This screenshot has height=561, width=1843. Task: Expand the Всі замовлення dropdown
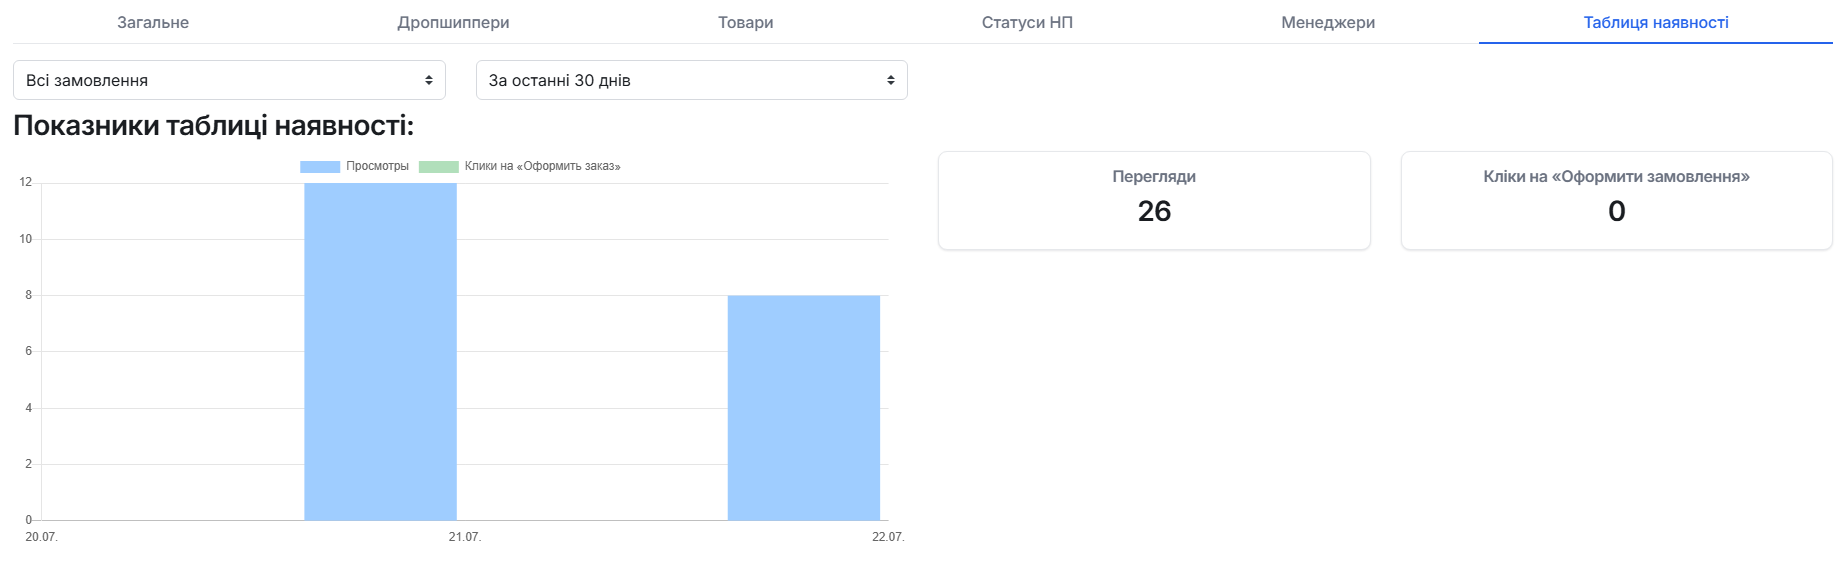[x=229, y=80]
